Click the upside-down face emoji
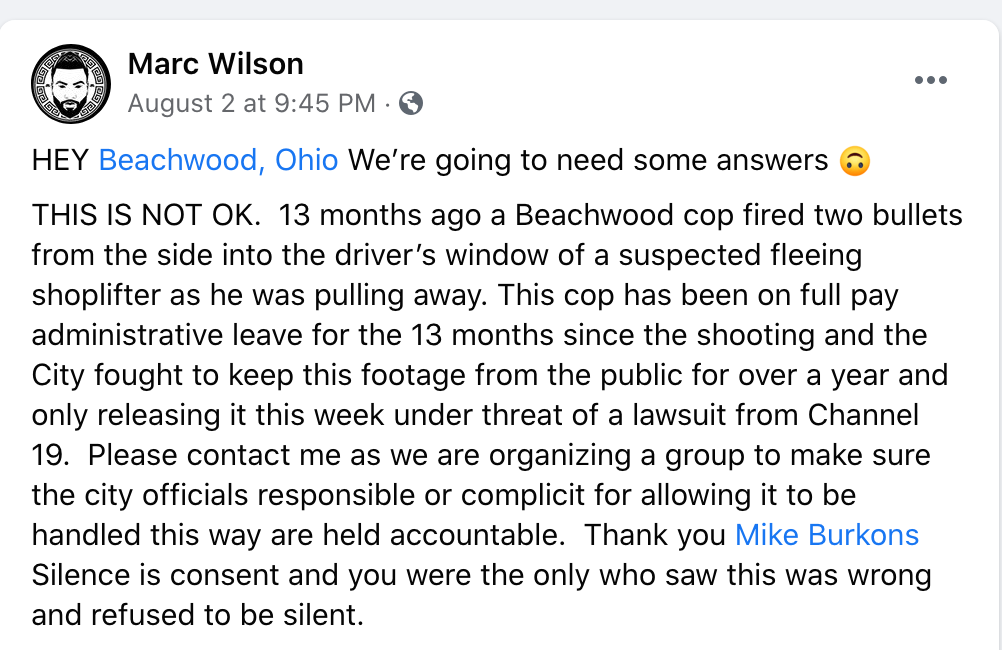Screen dimensions: 1002x650 [x=856, y=159]
